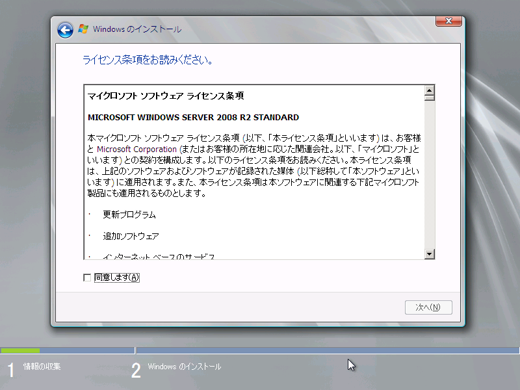
Task: Click the license scrollbar thumb
Action: pos(429,97)
